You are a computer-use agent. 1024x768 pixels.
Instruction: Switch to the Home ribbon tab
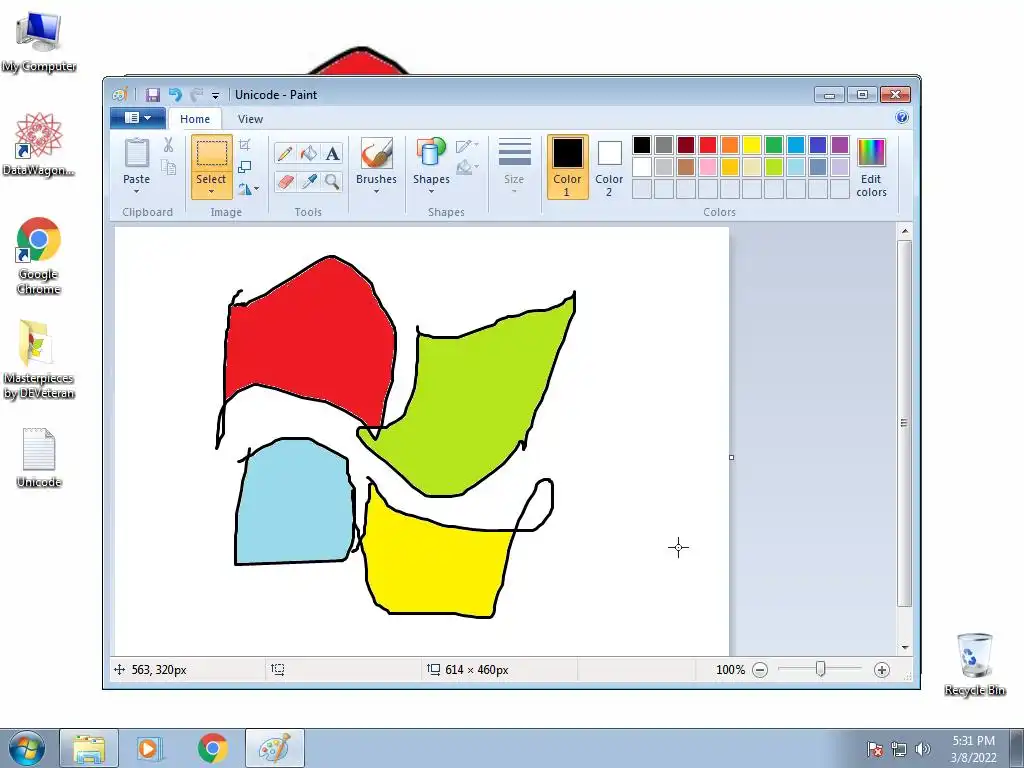click(x=195, y=119)
